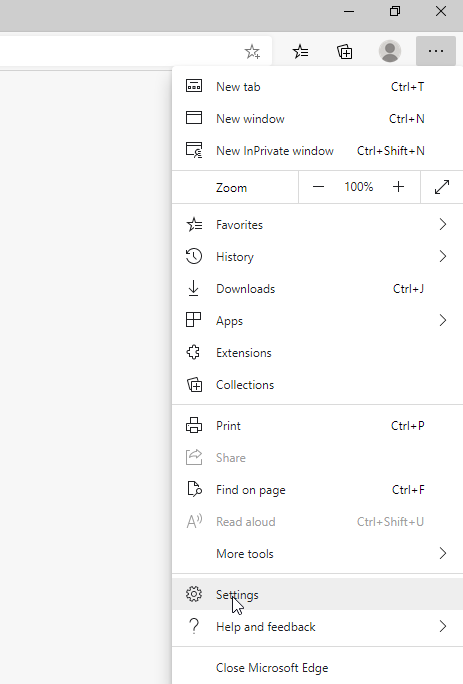This screenshot has width=463, height=684.
Task: Click the Help question mark icon
Action: coord(194,626)
